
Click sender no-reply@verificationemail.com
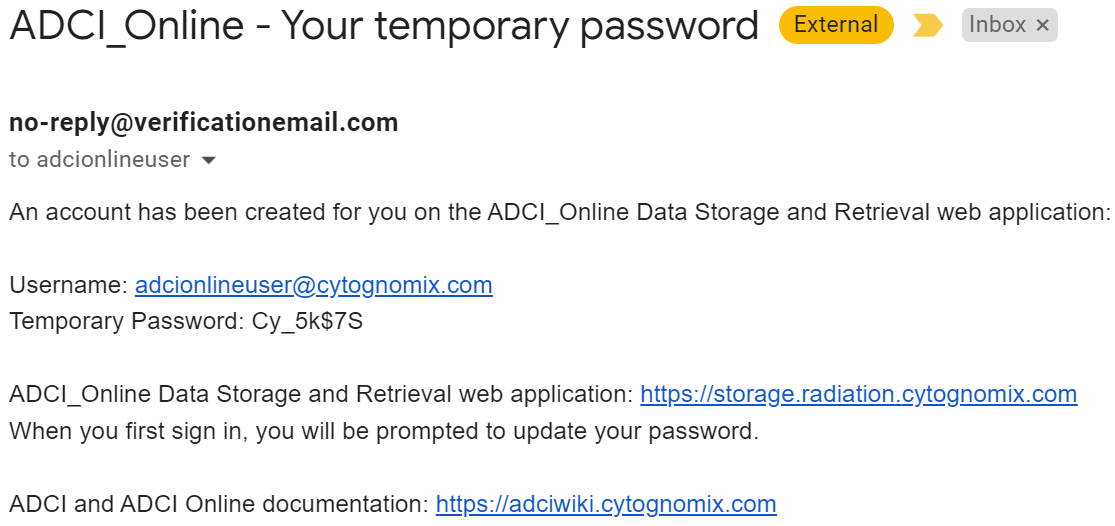[203, 123]
